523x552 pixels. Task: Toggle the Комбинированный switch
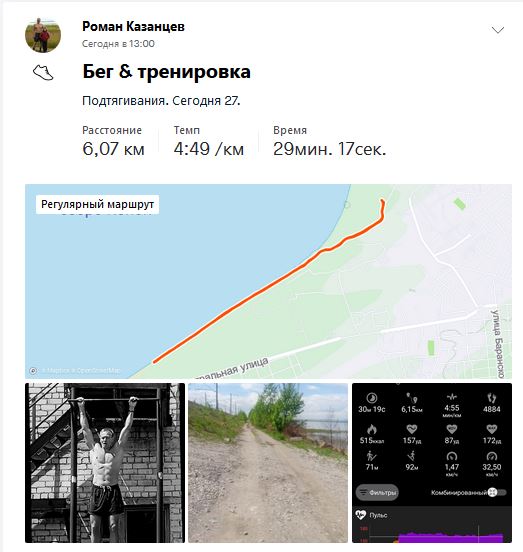pos(498,493)
